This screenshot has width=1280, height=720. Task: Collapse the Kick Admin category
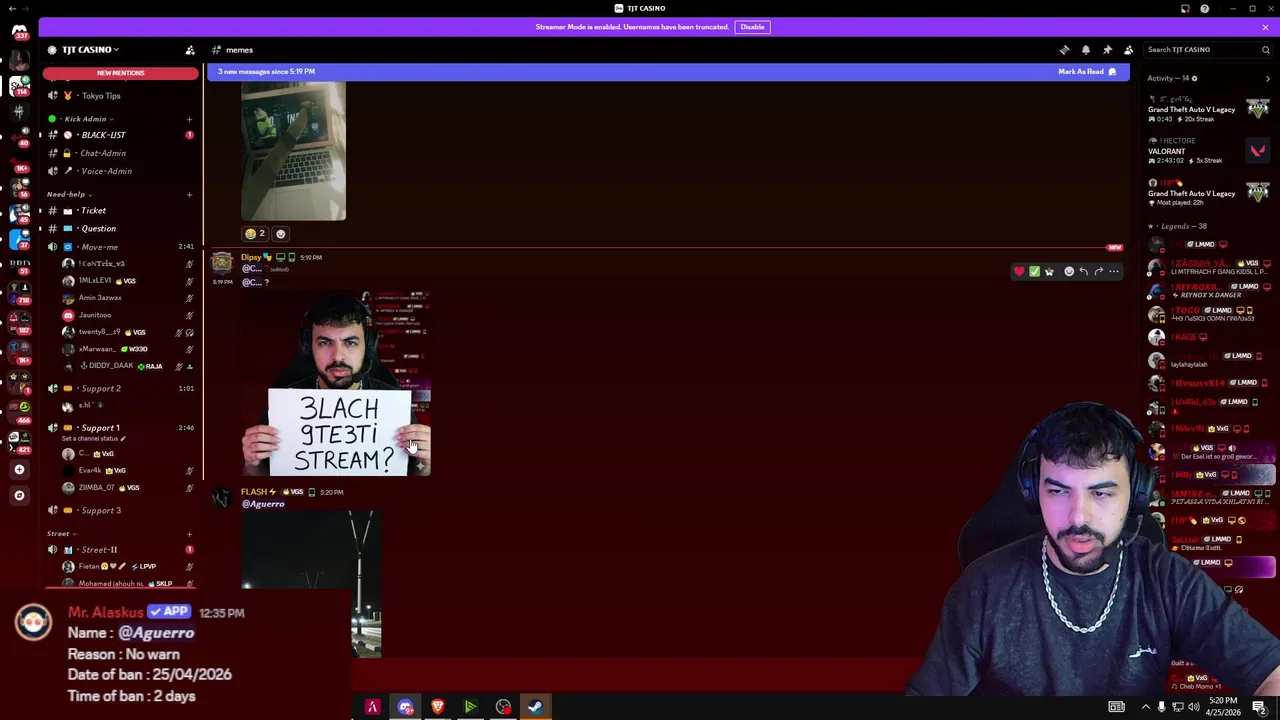(88, 119)
